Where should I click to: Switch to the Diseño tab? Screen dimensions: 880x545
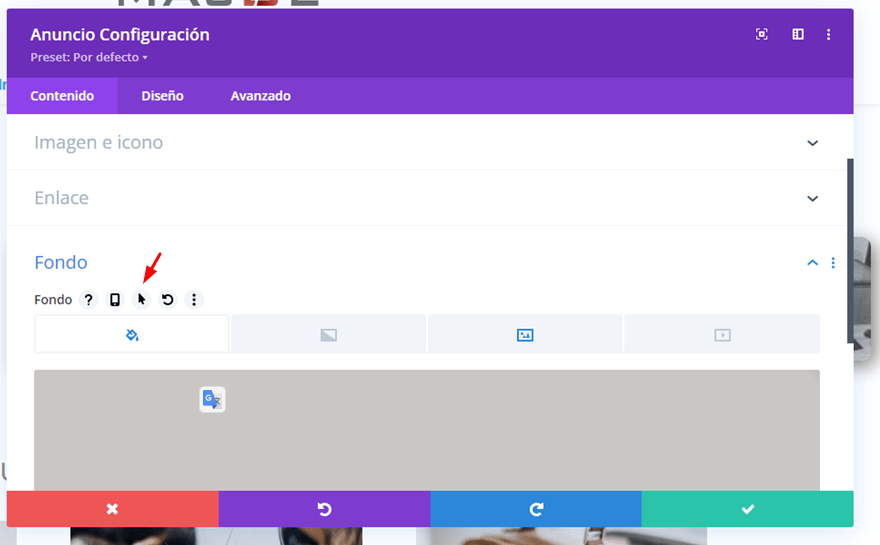click(x=162, y=96)
